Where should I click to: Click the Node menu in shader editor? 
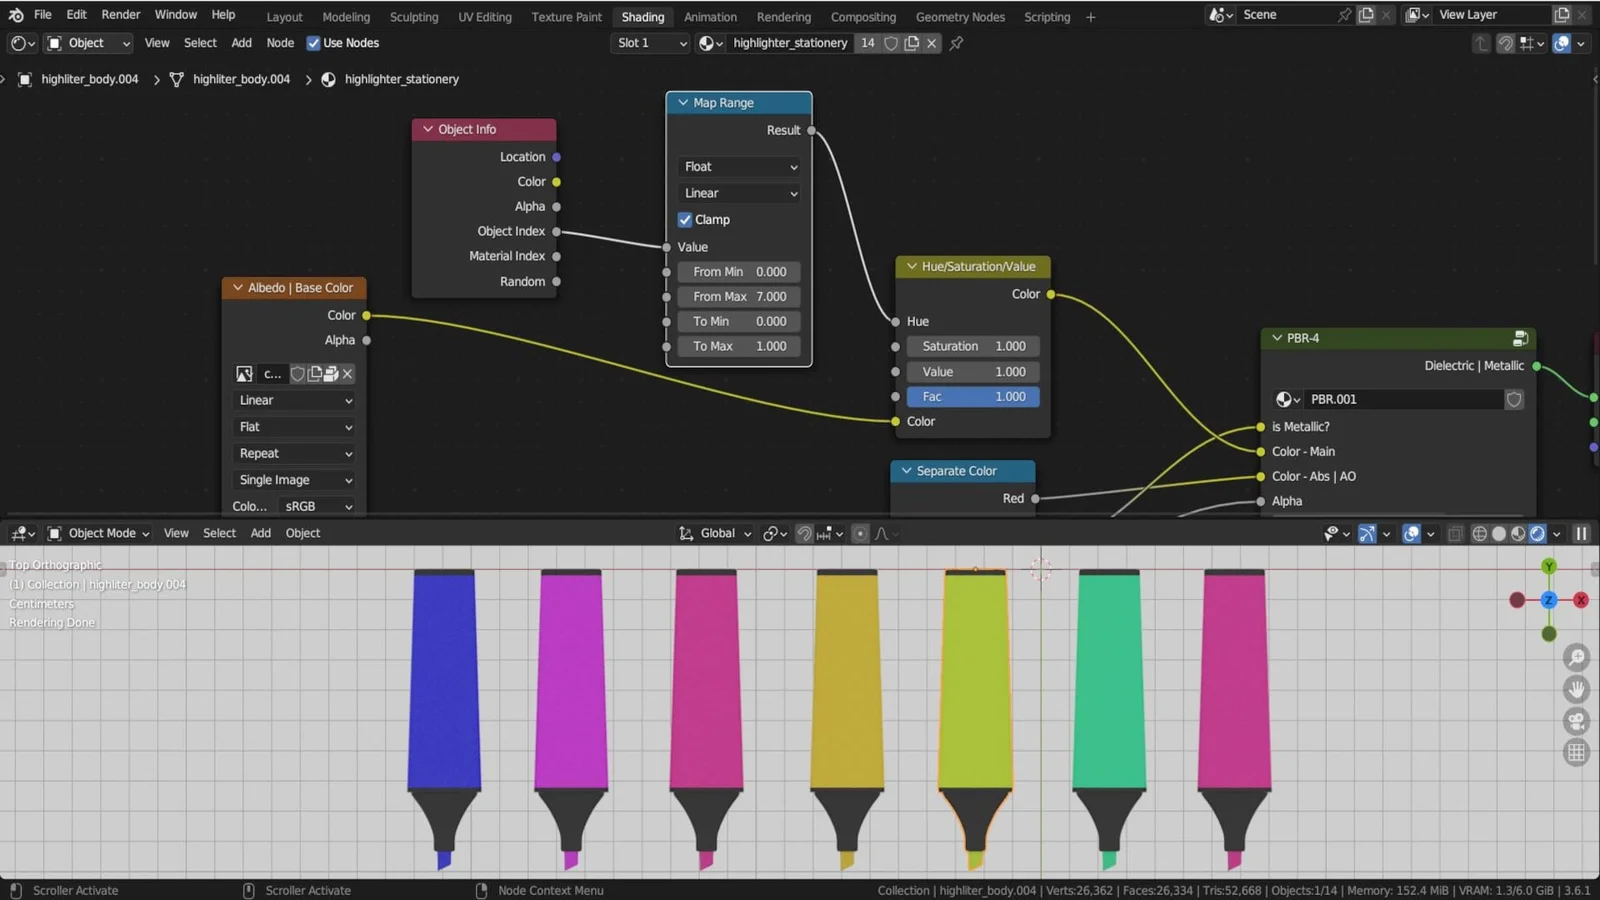click(x=280, y=43)
